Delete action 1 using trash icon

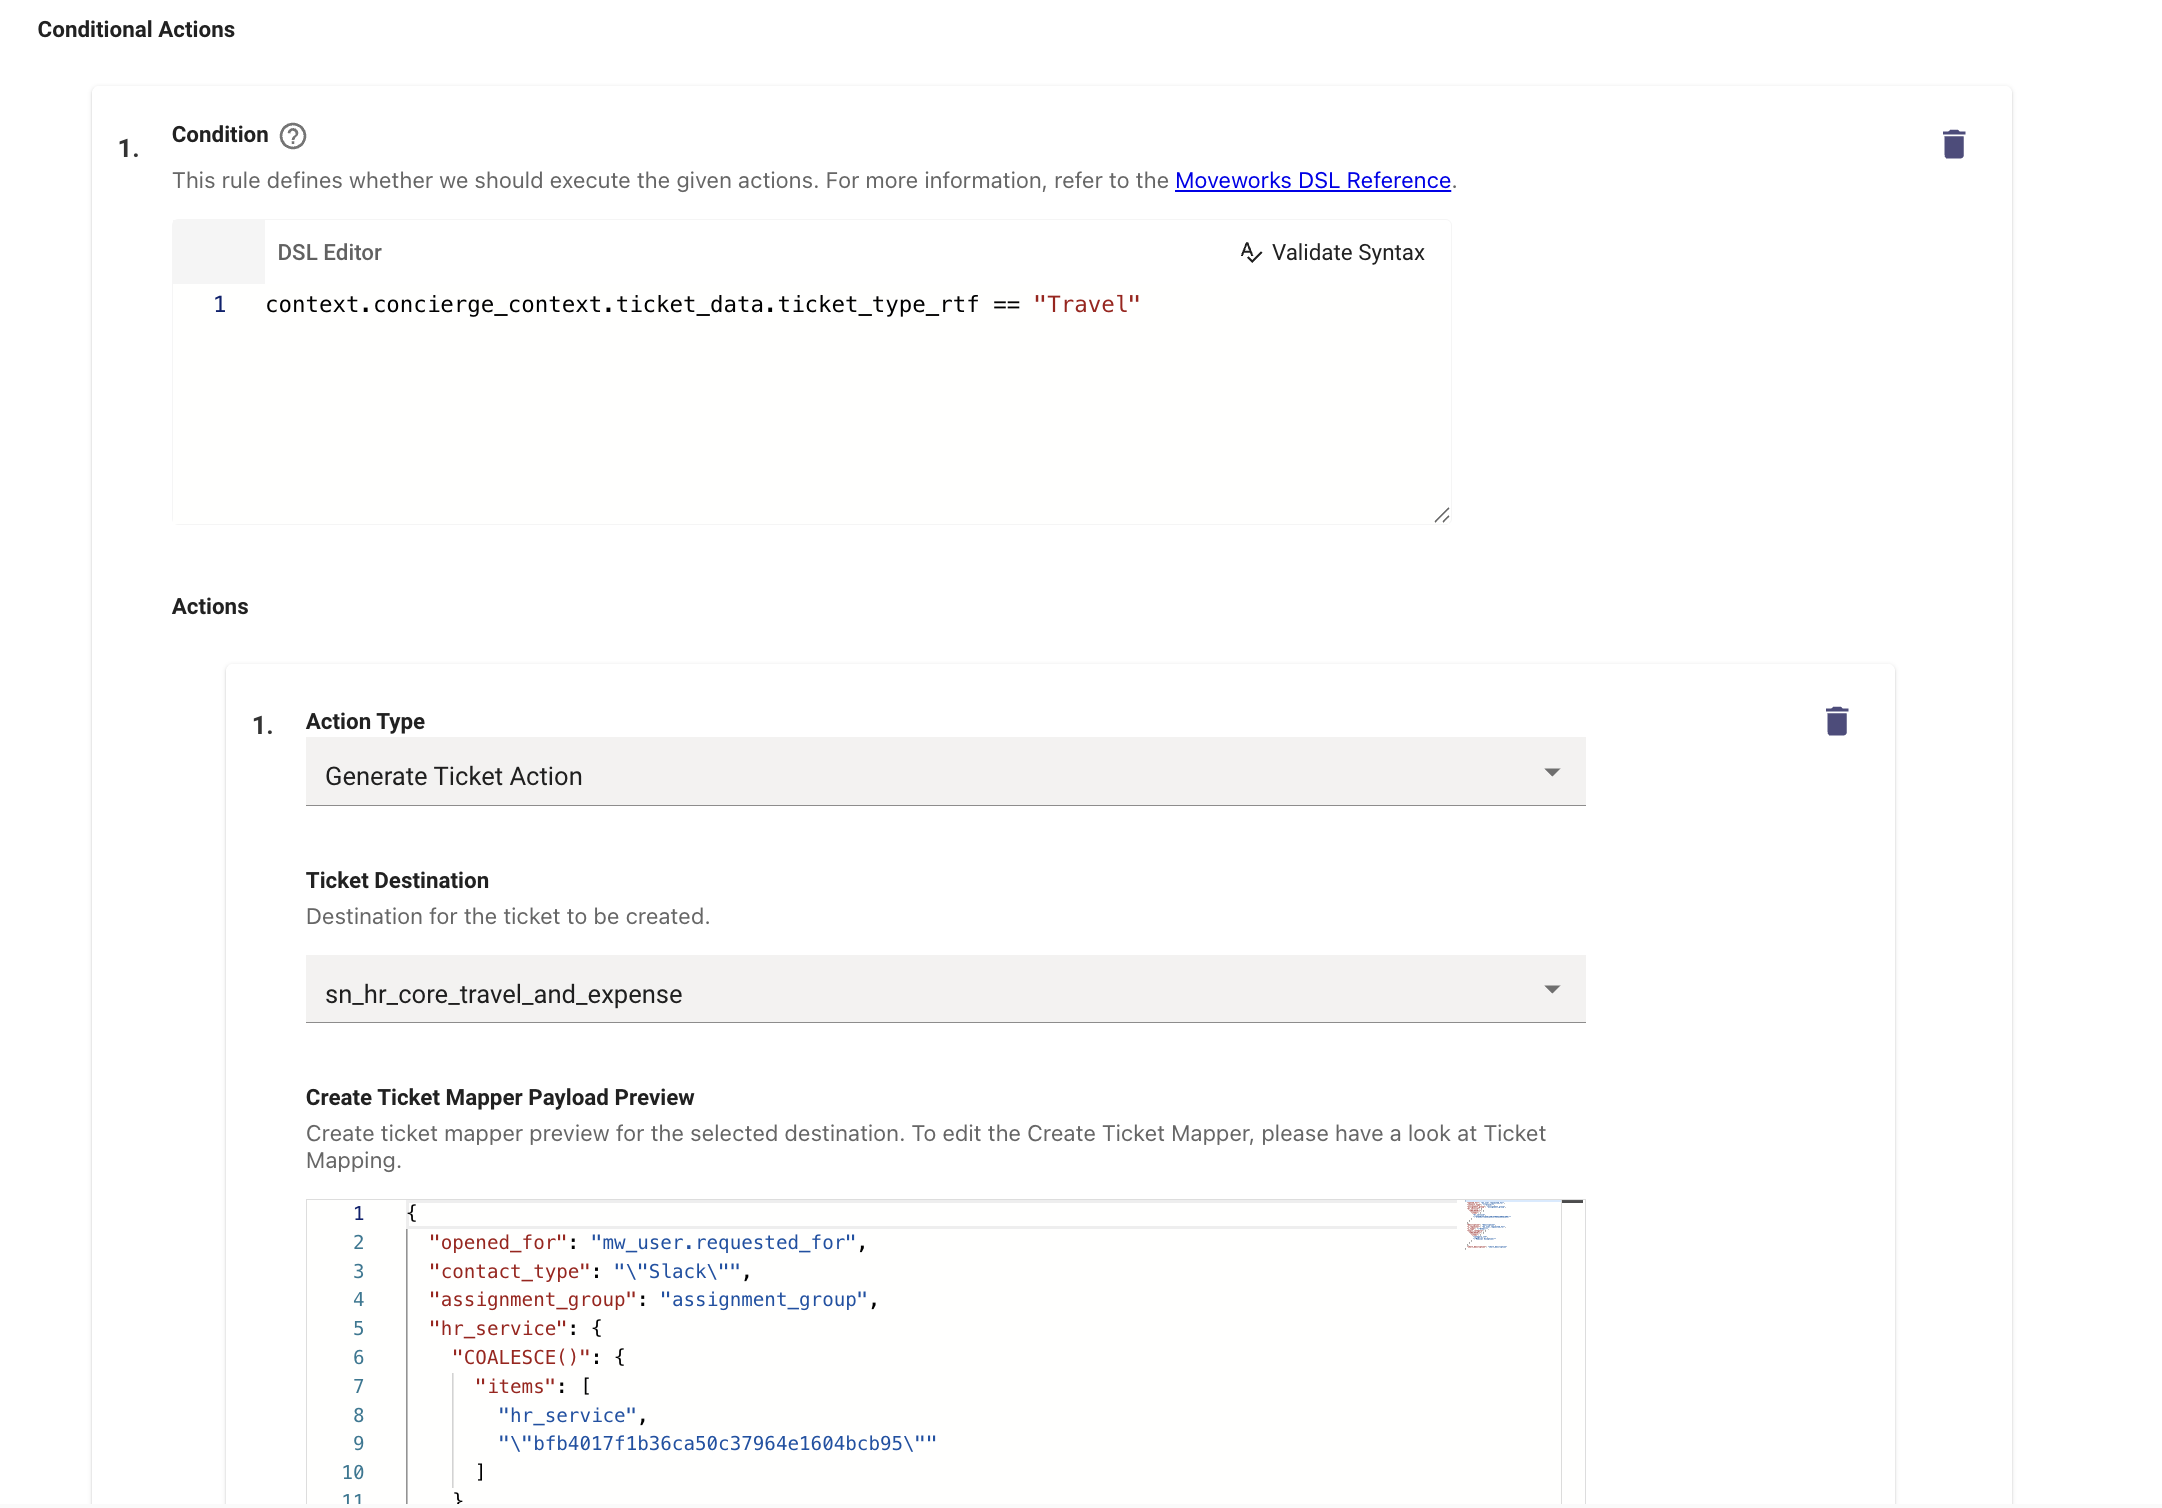click(x=1836, y=721)
